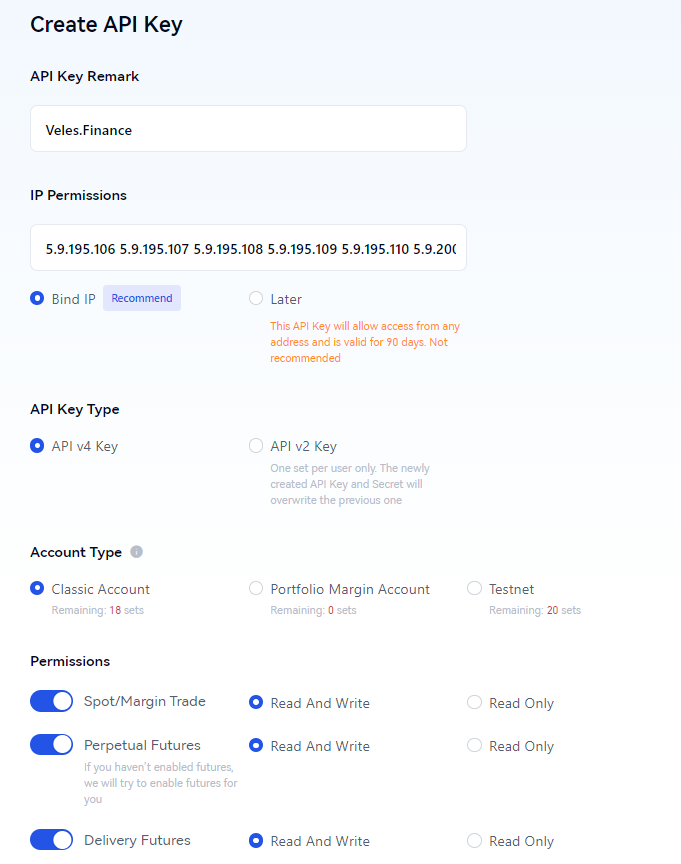
Task: Turn off the Delivery Futures toggle
Action: 51,840
